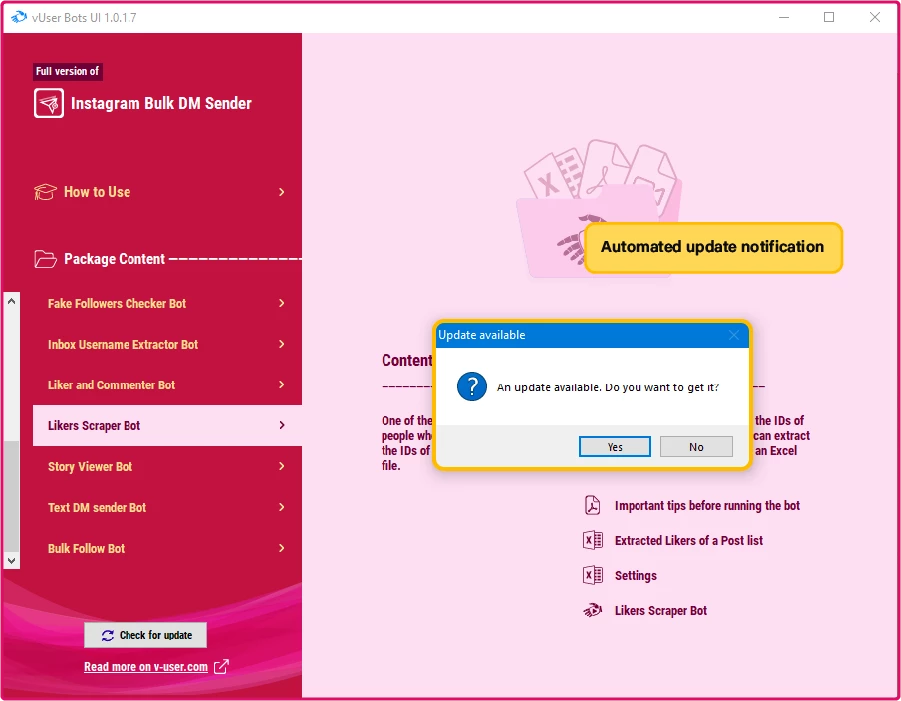Expand Liker and Commenter Bot chevron

pyautogui.click(x=282, y=384)
